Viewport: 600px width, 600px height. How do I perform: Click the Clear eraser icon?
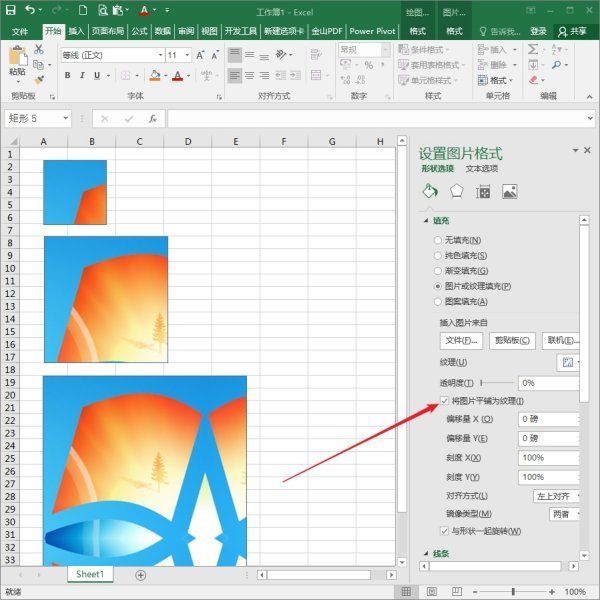coord(533,80)
